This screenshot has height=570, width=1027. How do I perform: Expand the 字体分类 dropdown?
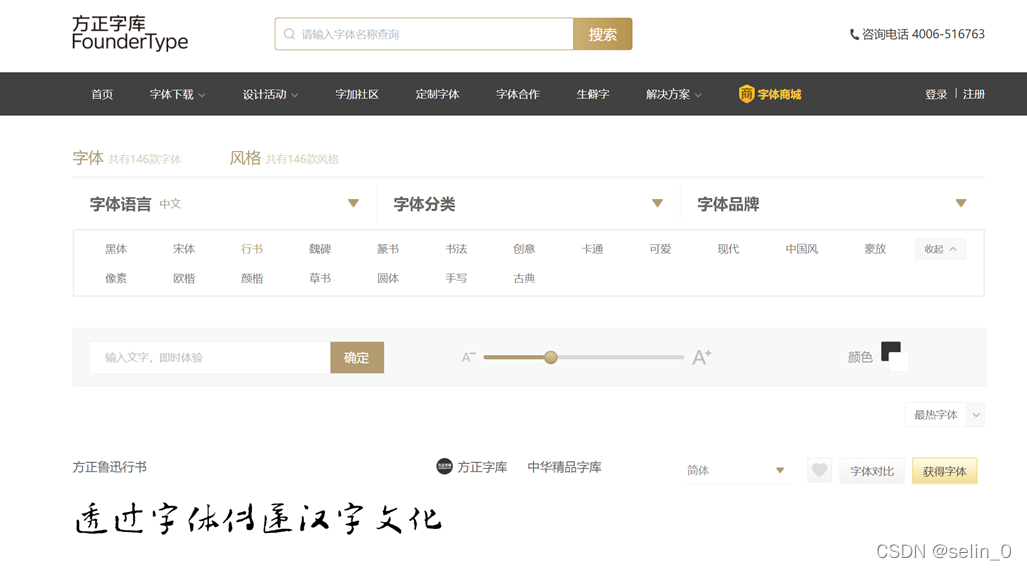click(657, 203)
